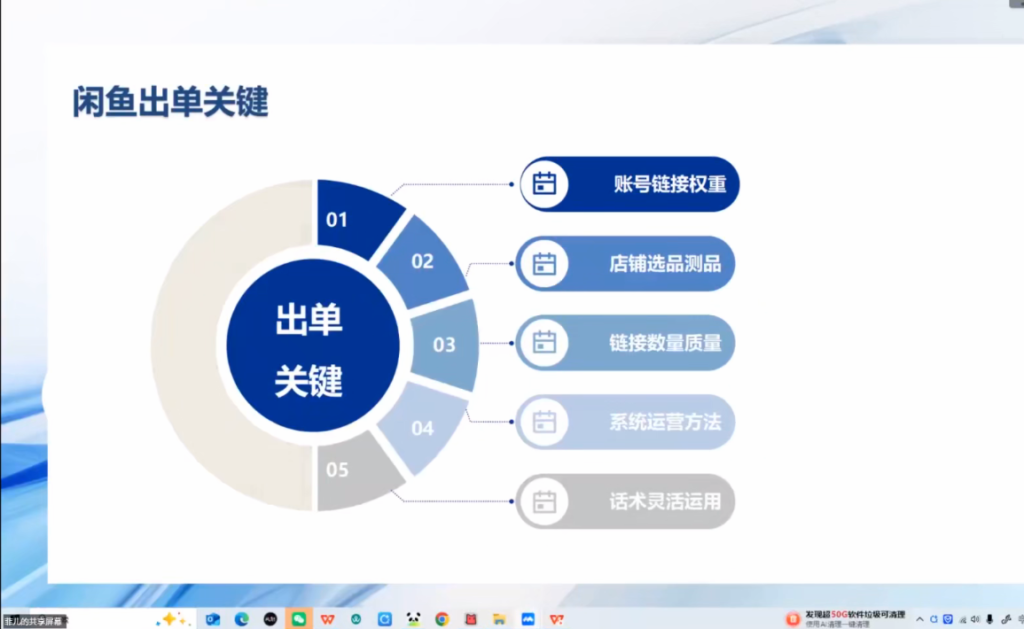The image size is (1024, 629).
Task: Open the blue meeting app taskbar icon
Action: (528, 619)
